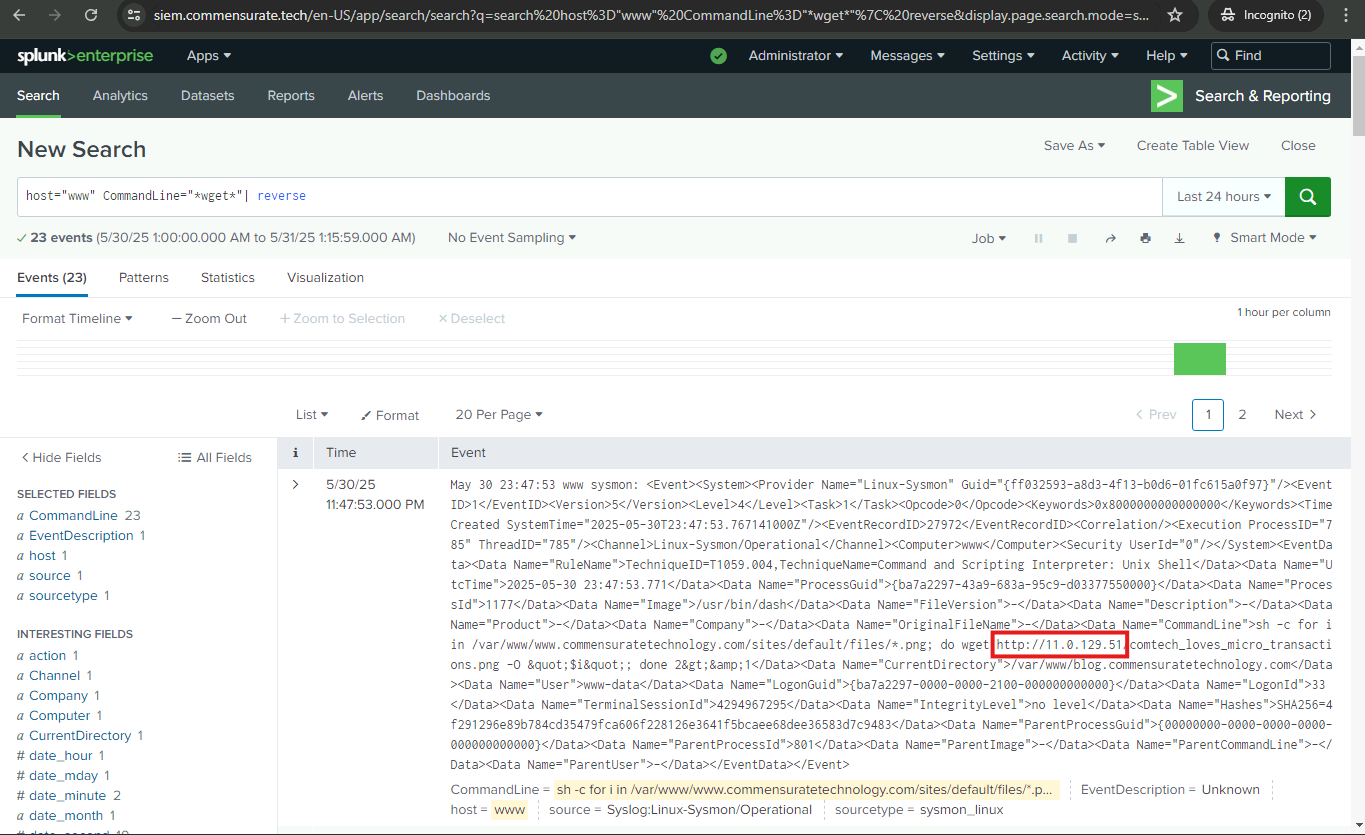Click the green timeline bar

coord(1199,359)
